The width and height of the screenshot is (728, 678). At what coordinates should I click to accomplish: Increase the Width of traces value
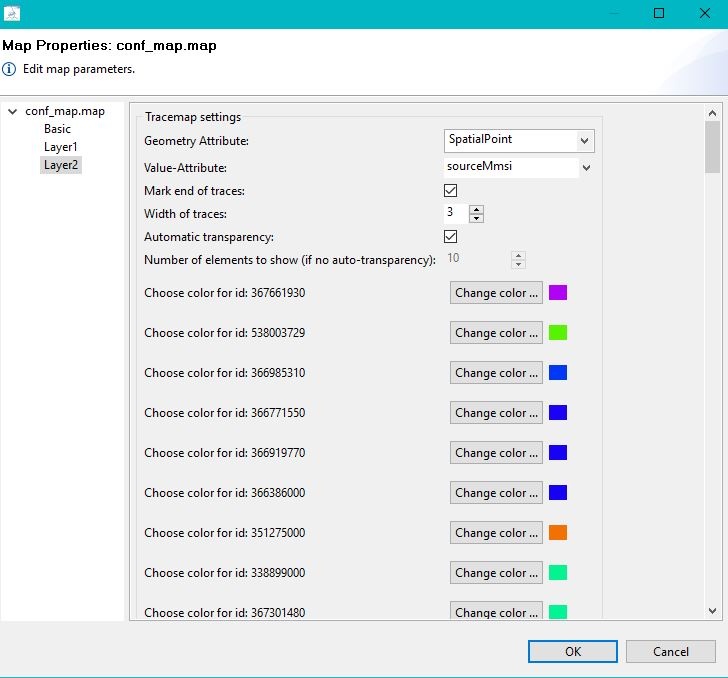click(x=477, y=208)
